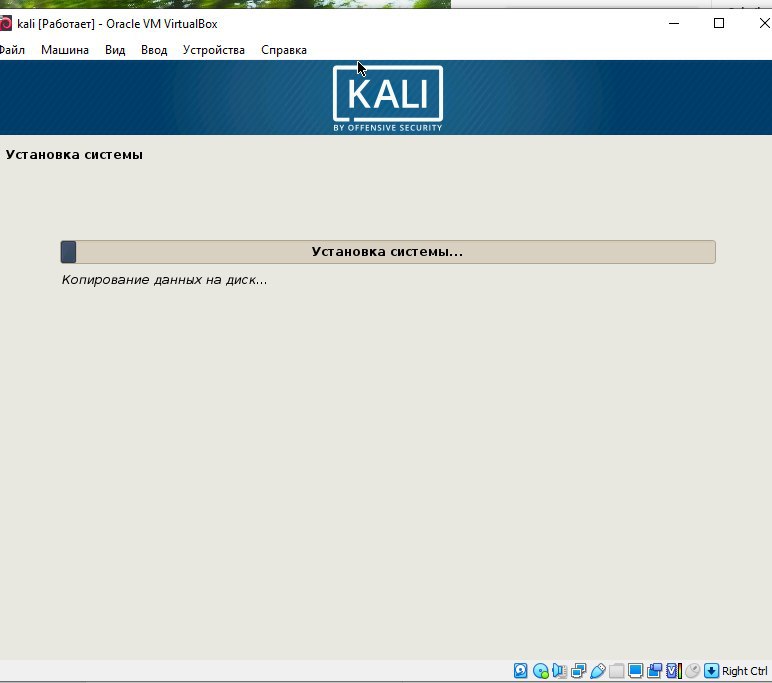Click the display settings status icon
The image size is (772, 683).
pyautogui.click(x=636, y=670)
